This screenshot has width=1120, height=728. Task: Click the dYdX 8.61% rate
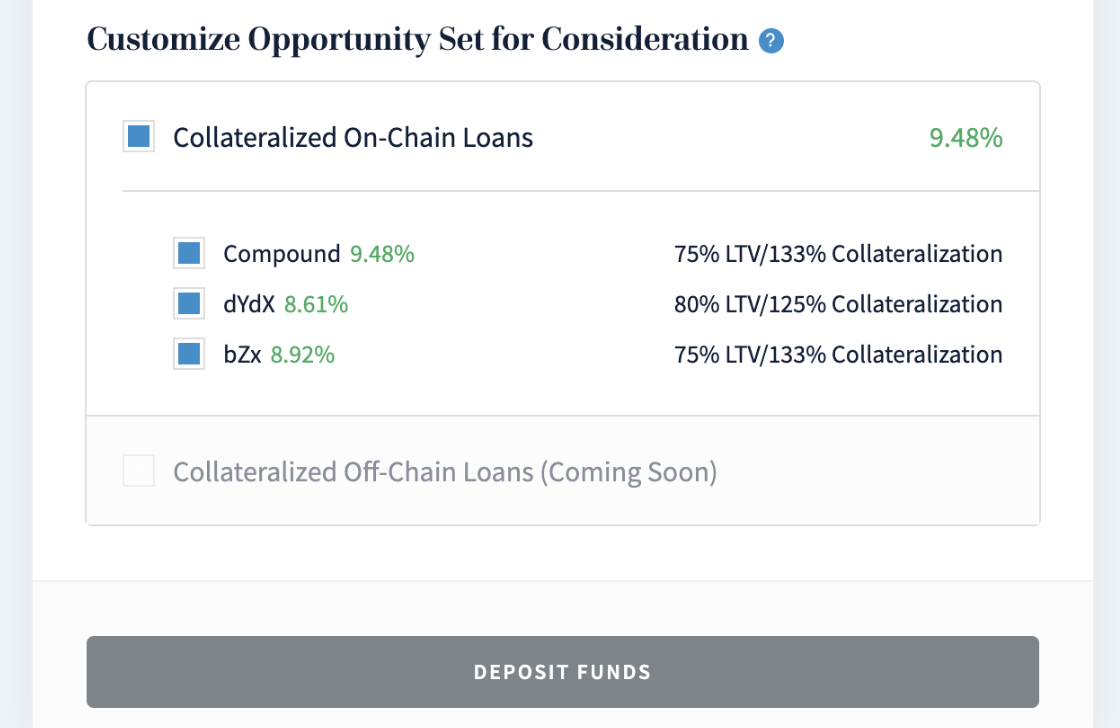click(316, 304)
